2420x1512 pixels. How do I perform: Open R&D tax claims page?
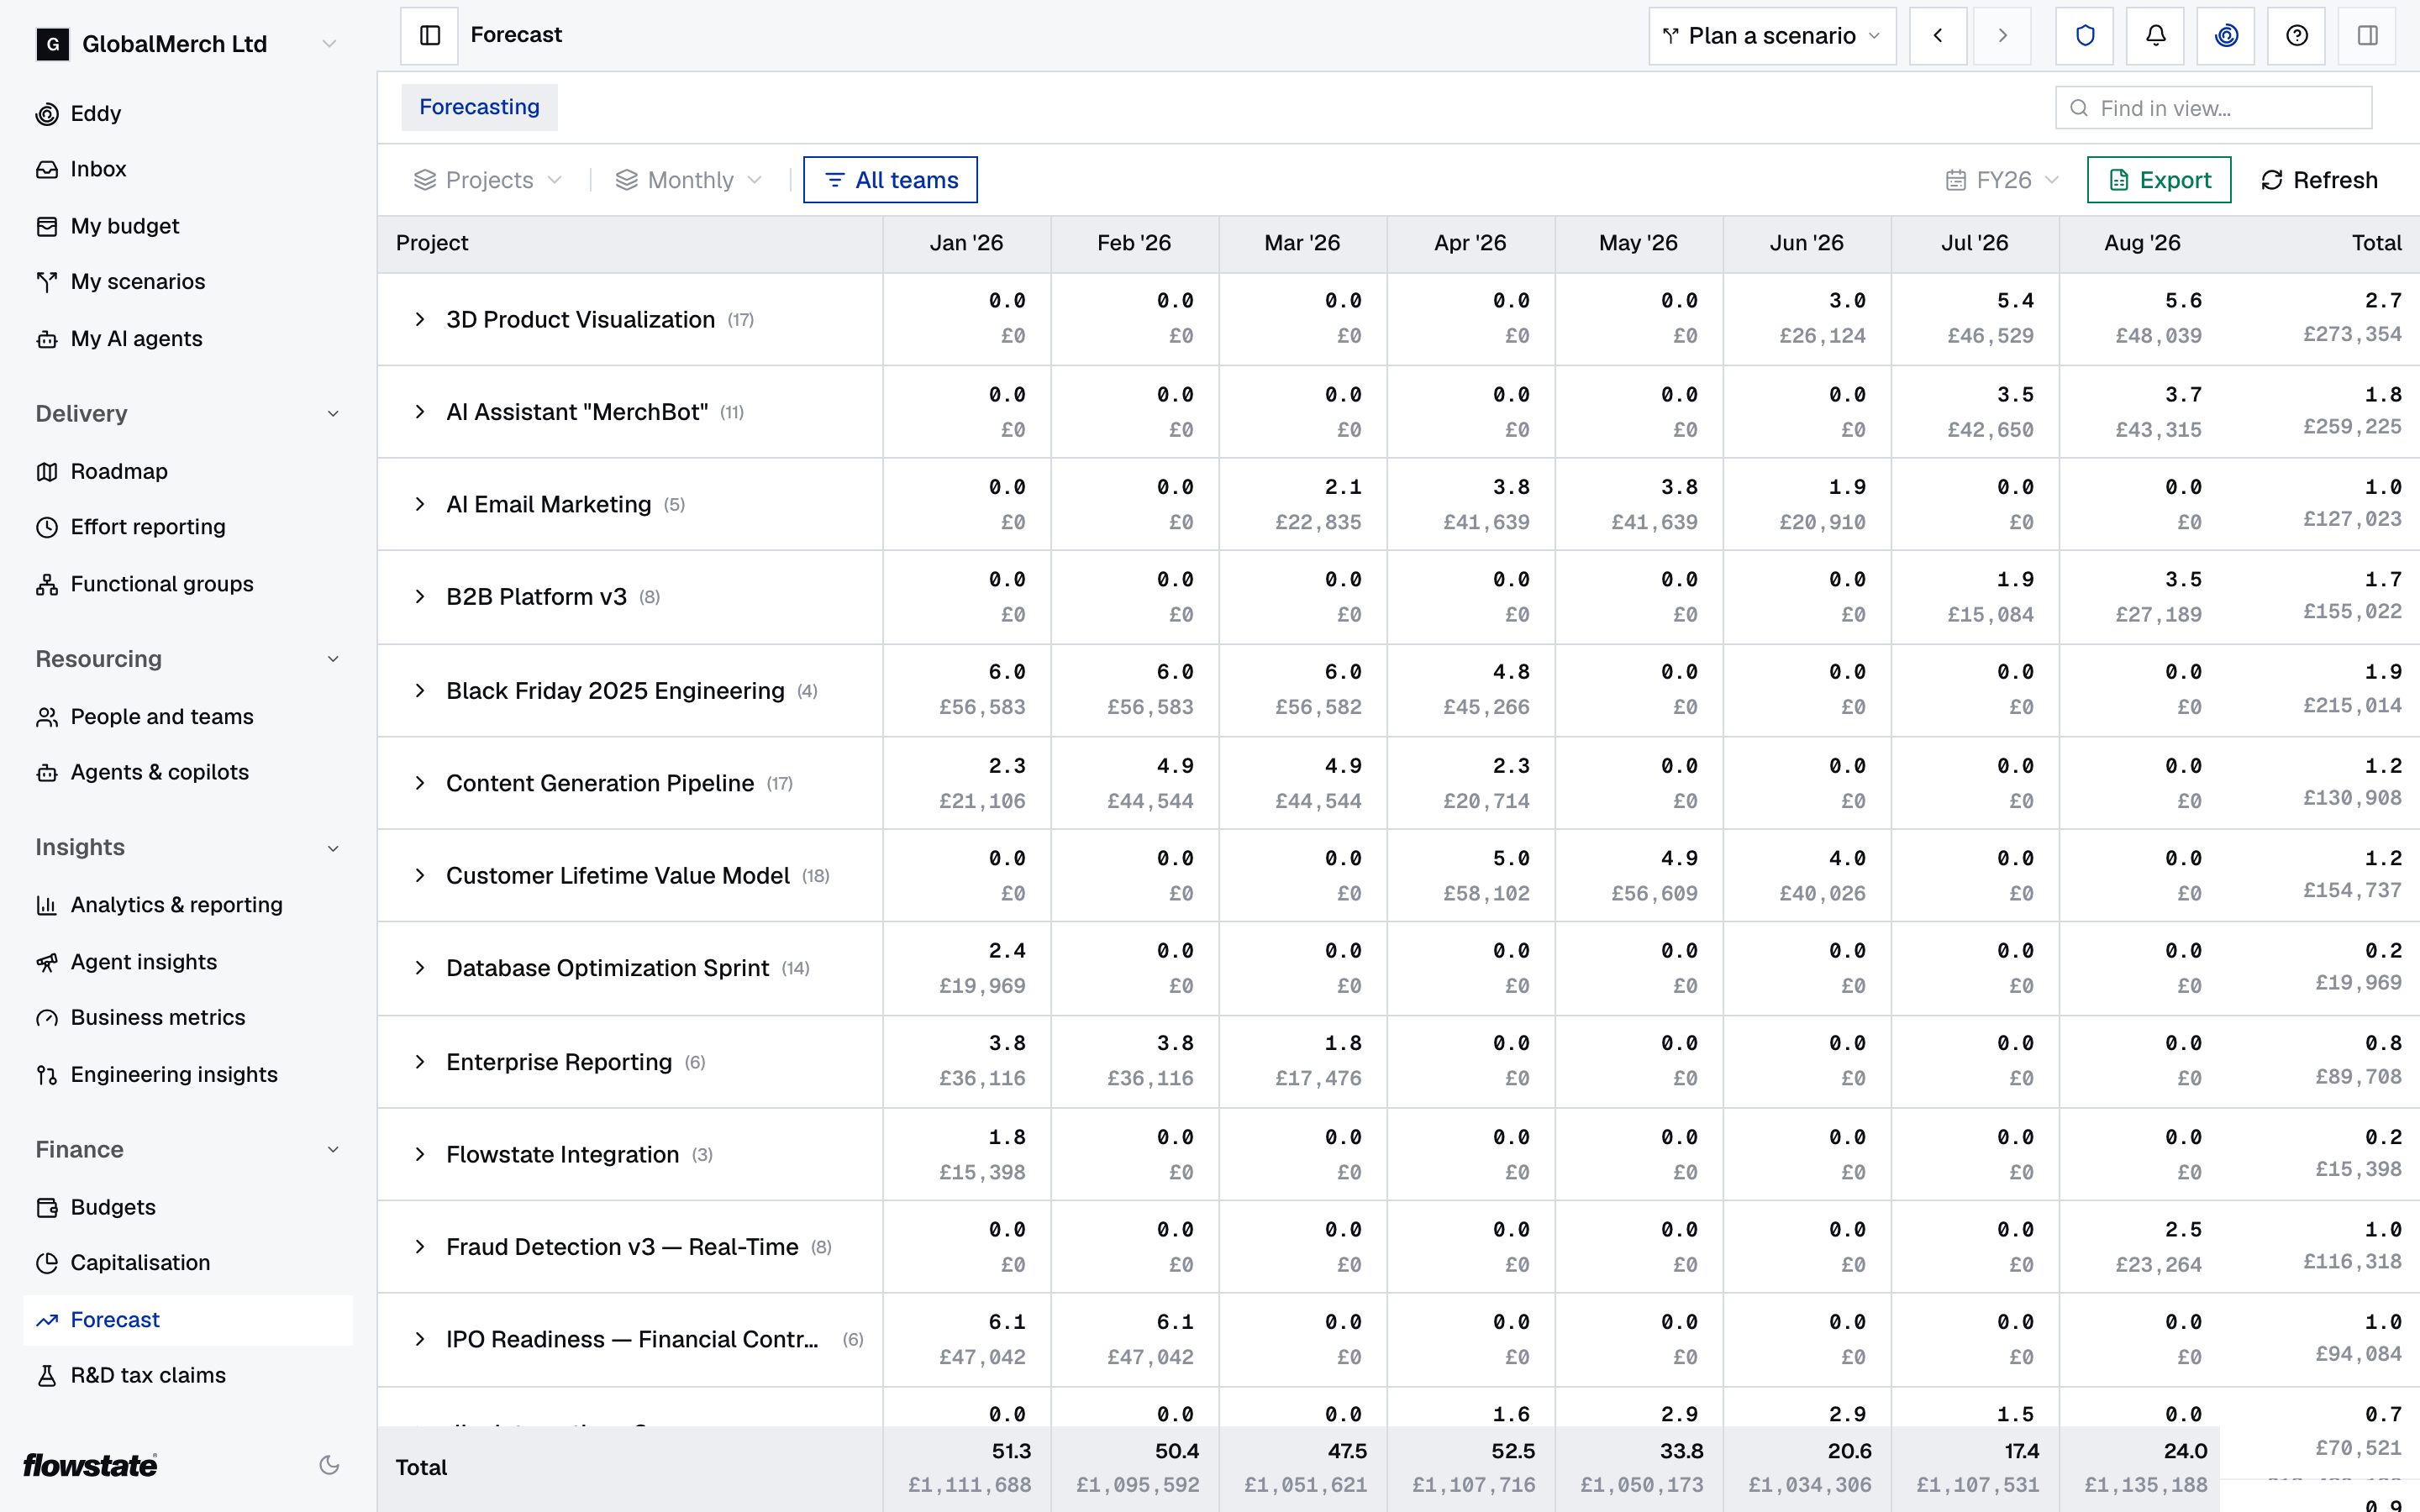click(188, 1375)
